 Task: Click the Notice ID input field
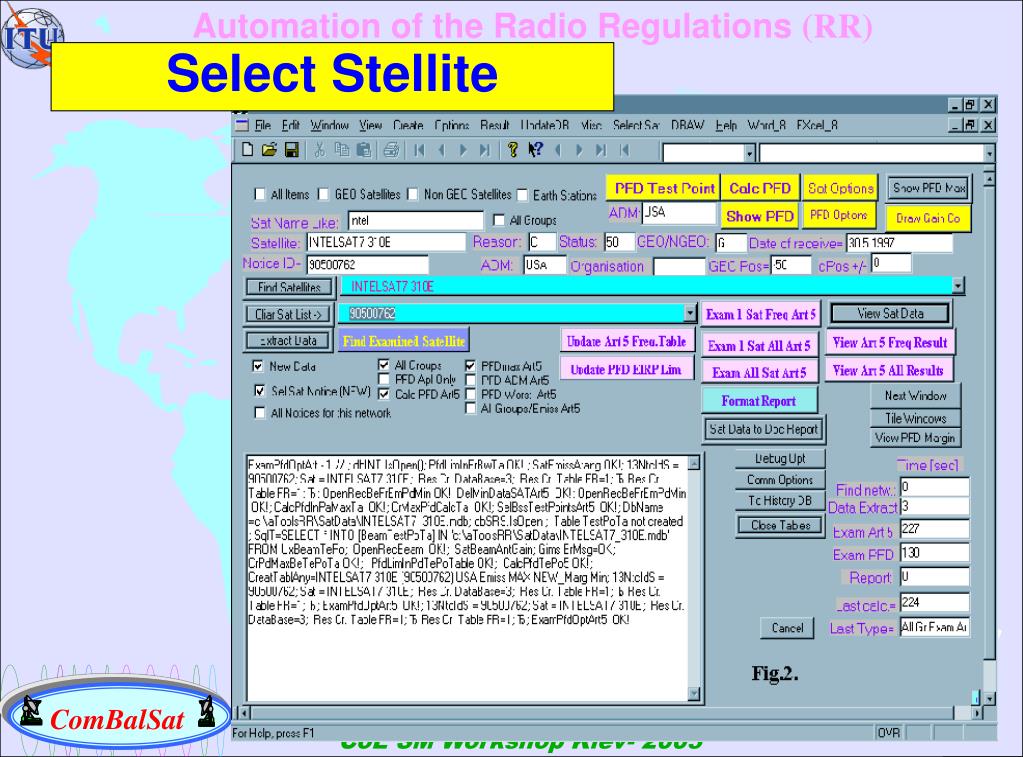click(367, 264)
